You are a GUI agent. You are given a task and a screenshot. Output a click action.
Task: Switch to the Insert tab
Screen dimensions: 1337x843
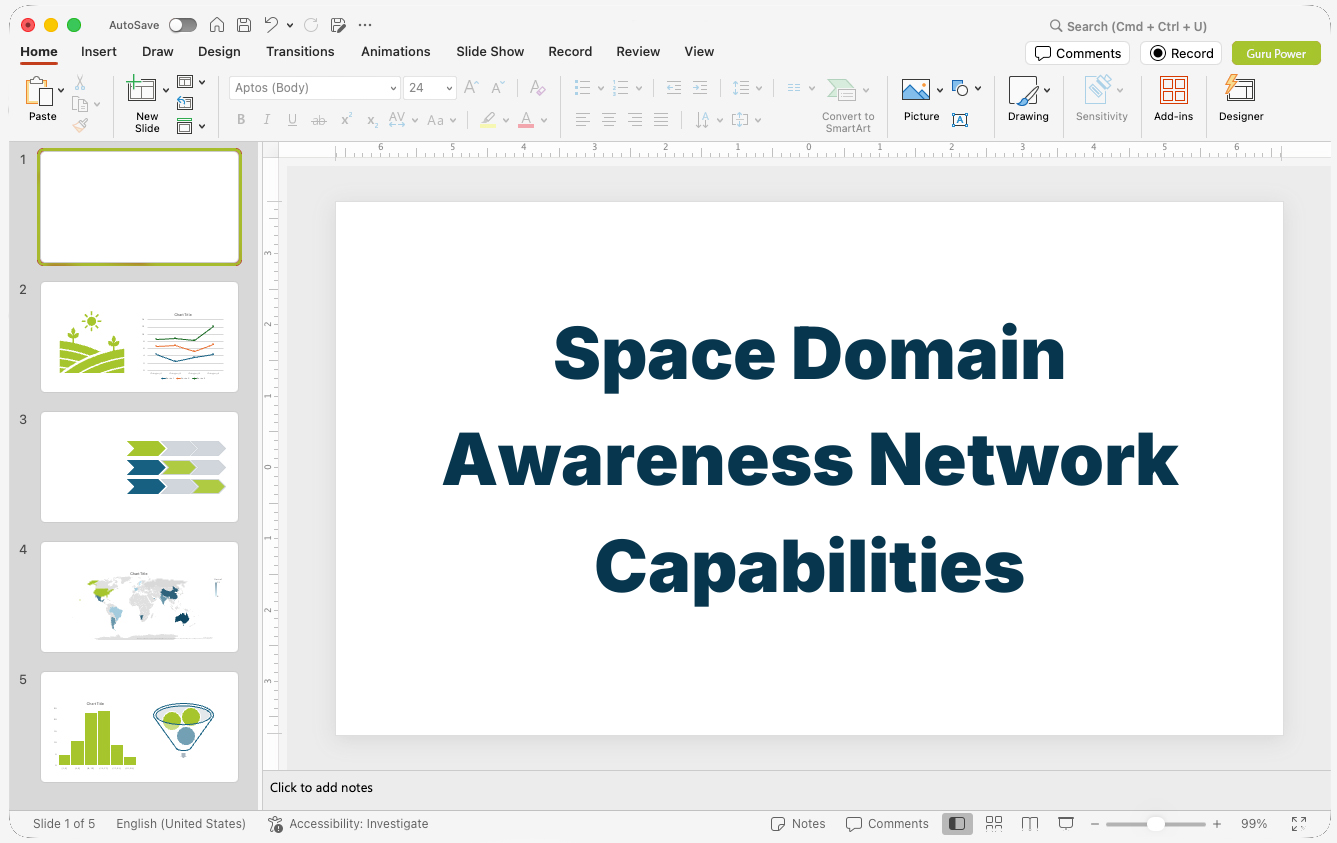coord(99,52)
